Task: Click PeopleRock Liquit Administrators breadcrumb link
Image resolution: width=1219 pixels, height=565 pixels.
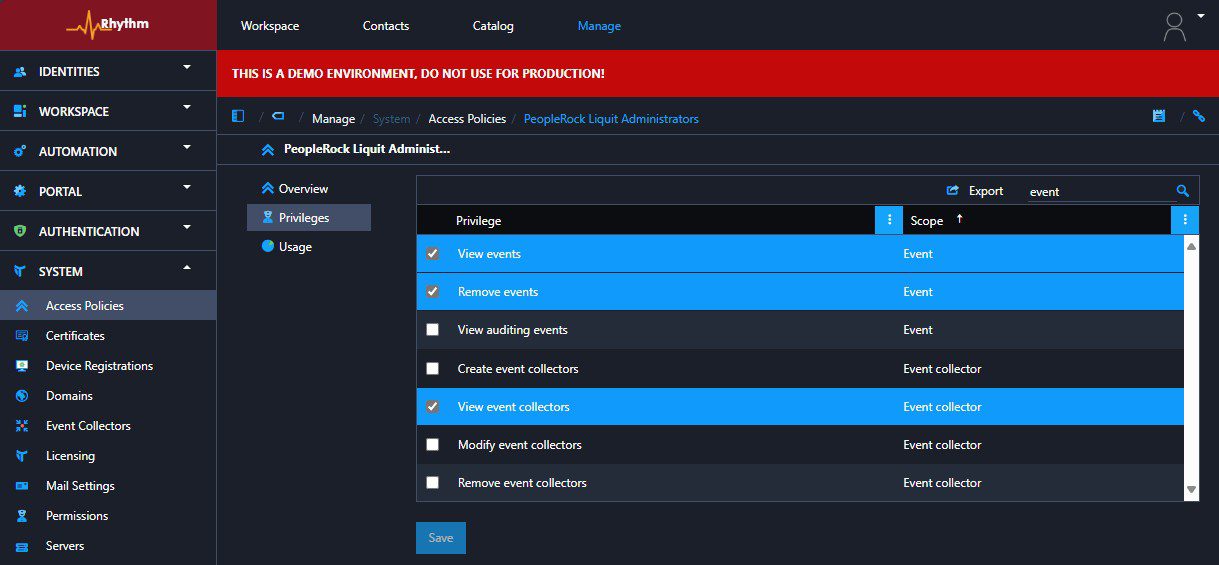Action: coord(611,119)
